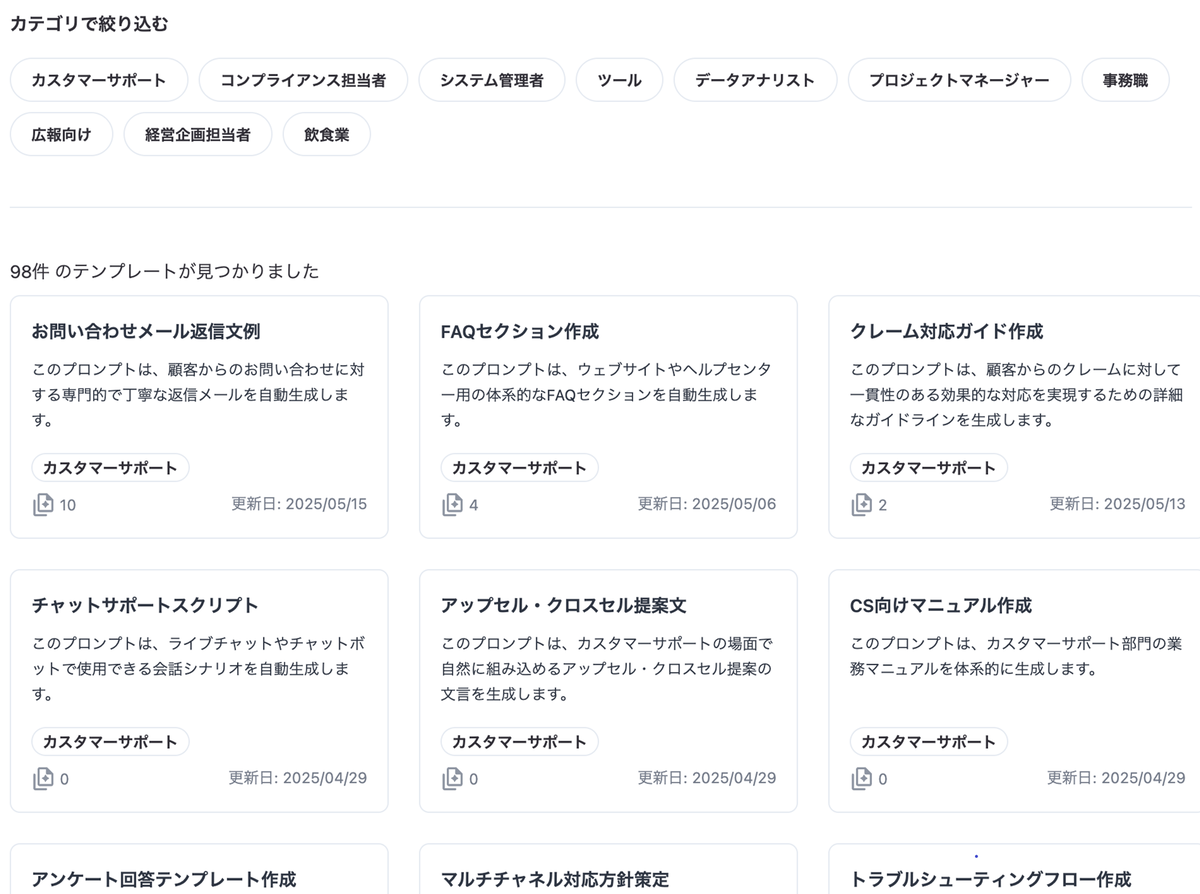Open アンケート回答テンプレート作成 card
This screenshot has height=894, width=1200.
point(199,868)
